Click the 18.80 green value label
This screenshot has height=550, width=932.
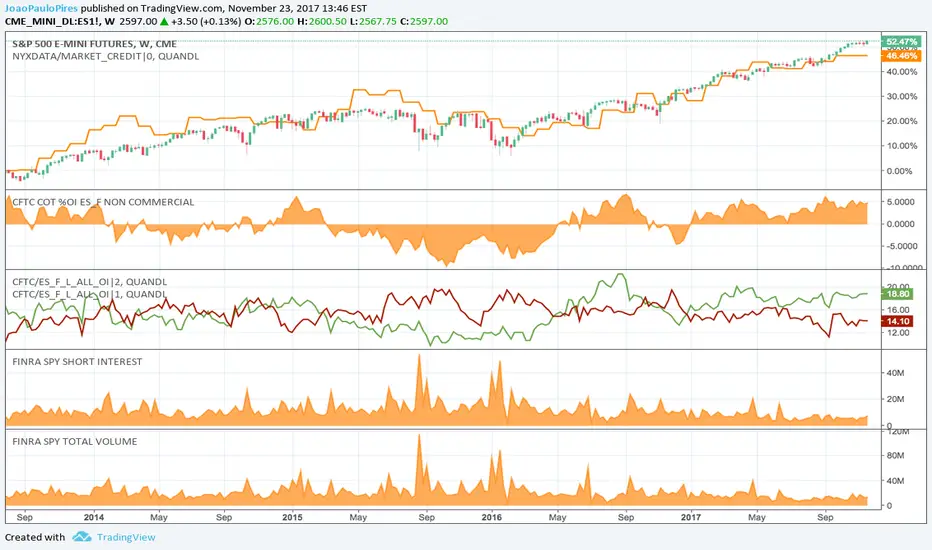click(x=898, y=294)
